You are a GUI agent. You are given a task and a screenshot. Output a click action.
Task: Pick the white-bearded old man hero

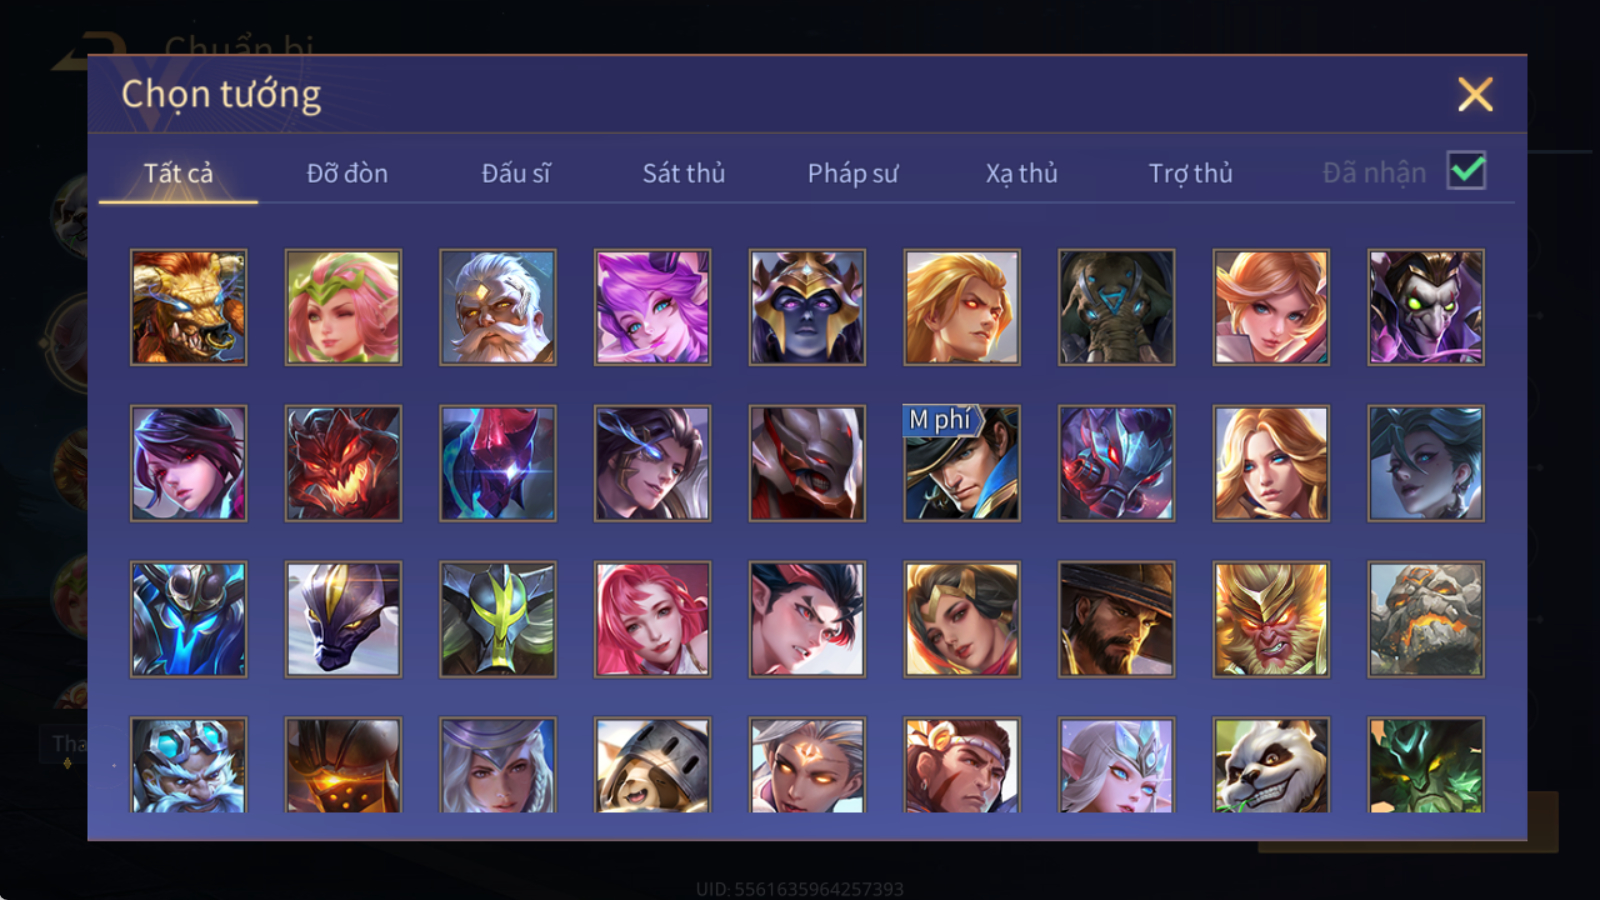pos(498,307)
